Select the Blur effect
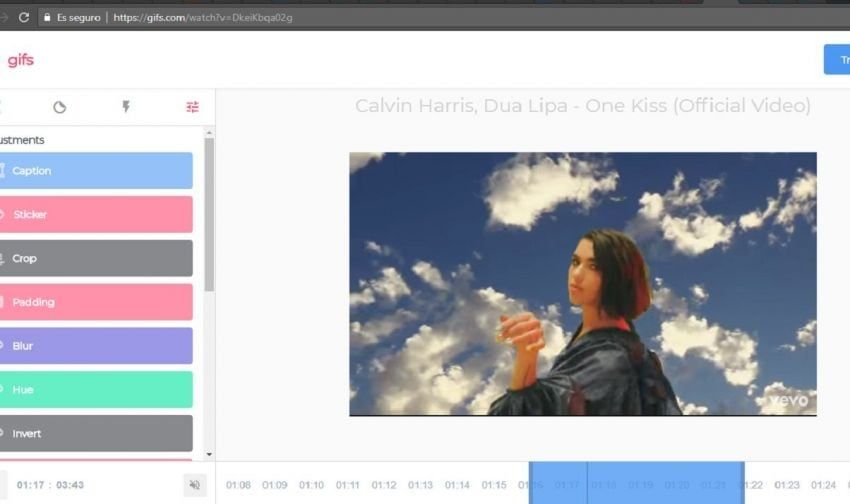 coord(95,346)
